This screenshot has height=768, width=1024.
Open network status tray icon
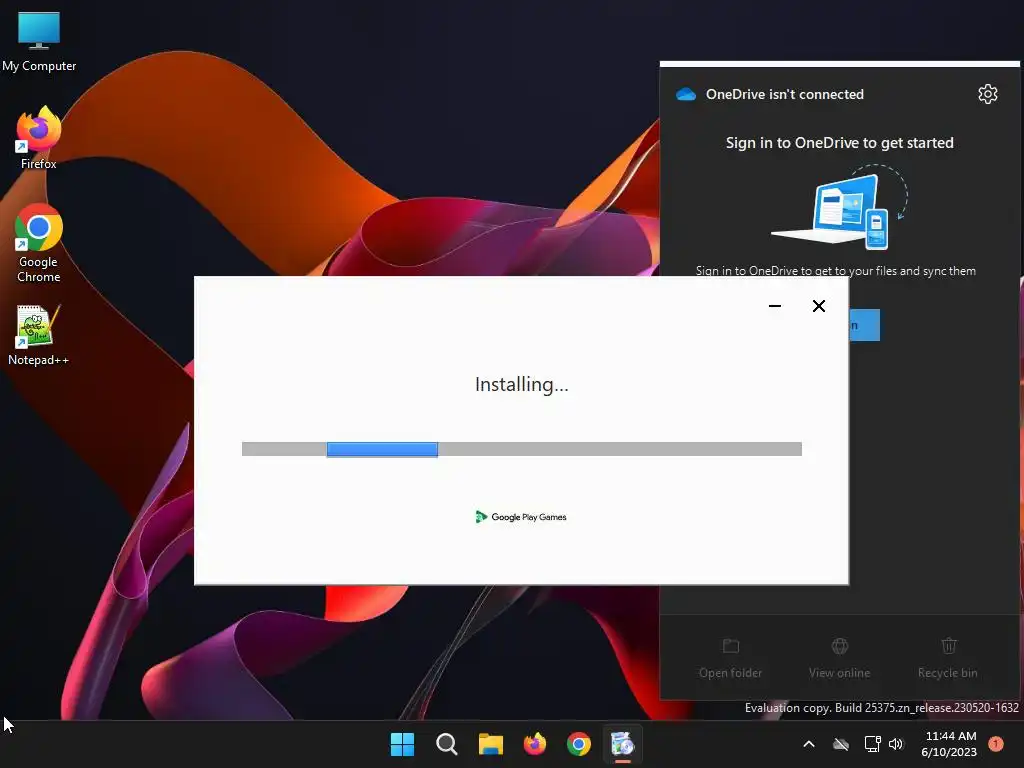coord(872,744)
